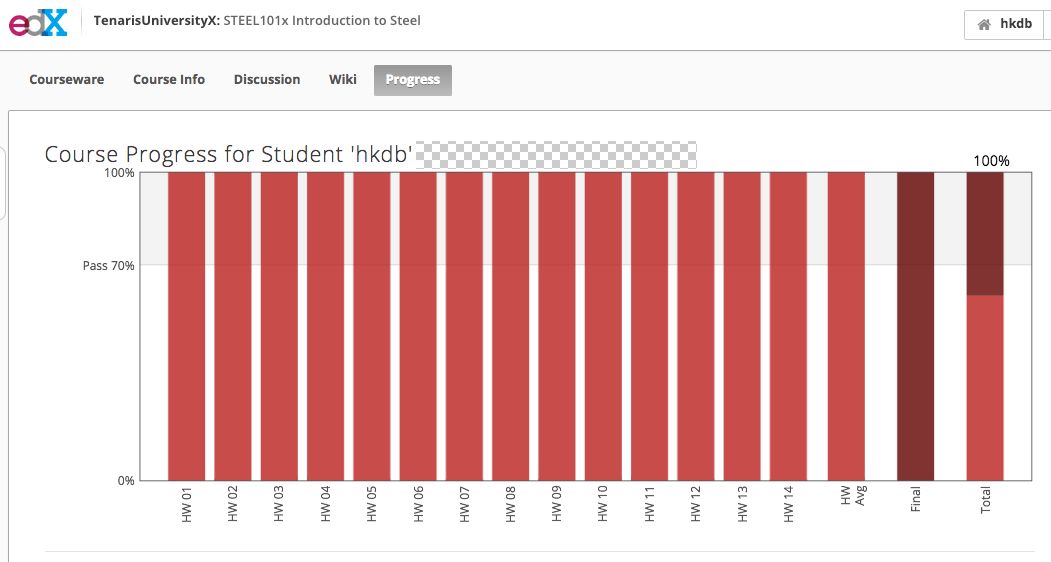Select the Progress tab
The height and width of the screenshot is (562, 1051).
pyautogui.click(x=412, y=80)
